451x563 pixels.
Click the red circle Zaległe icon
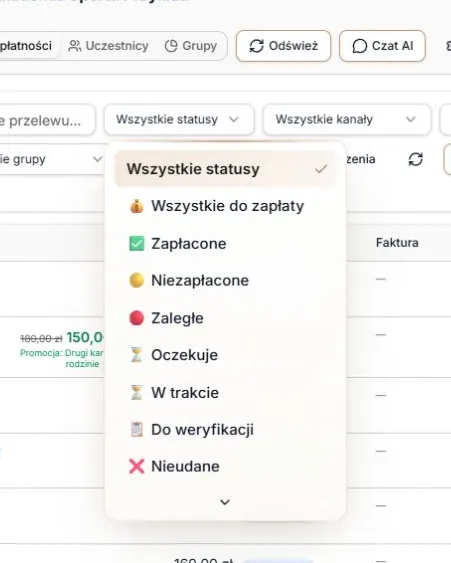[136, 318]
